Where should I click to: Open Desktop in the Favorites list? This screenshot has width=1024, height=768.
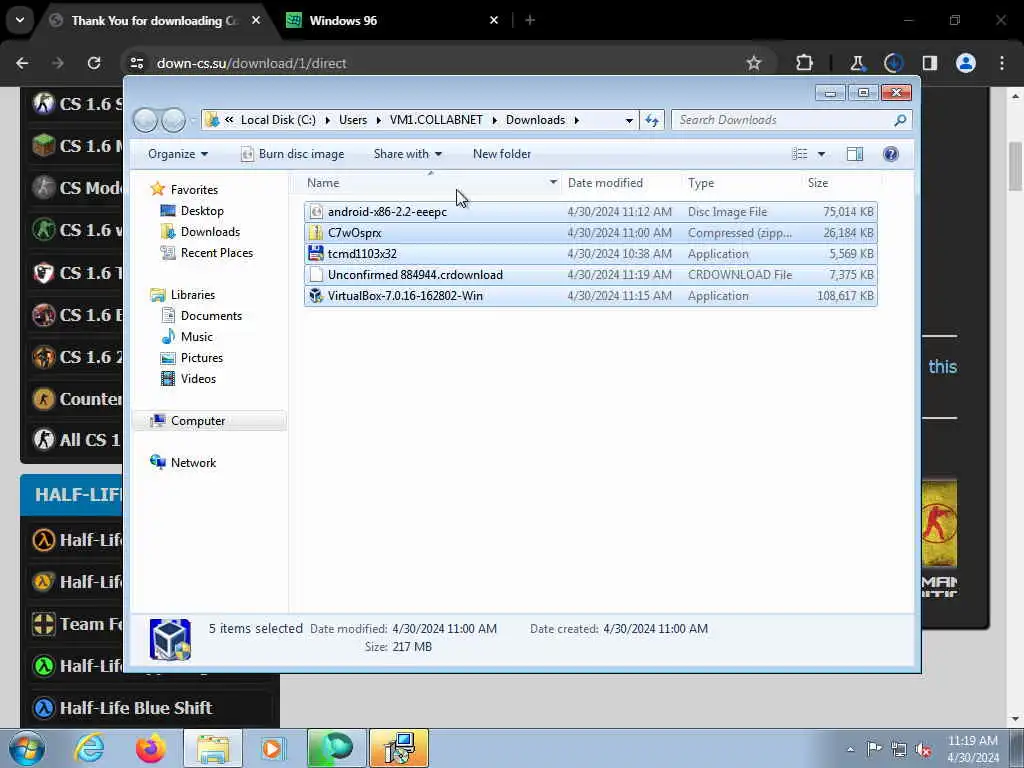point(202,210)
